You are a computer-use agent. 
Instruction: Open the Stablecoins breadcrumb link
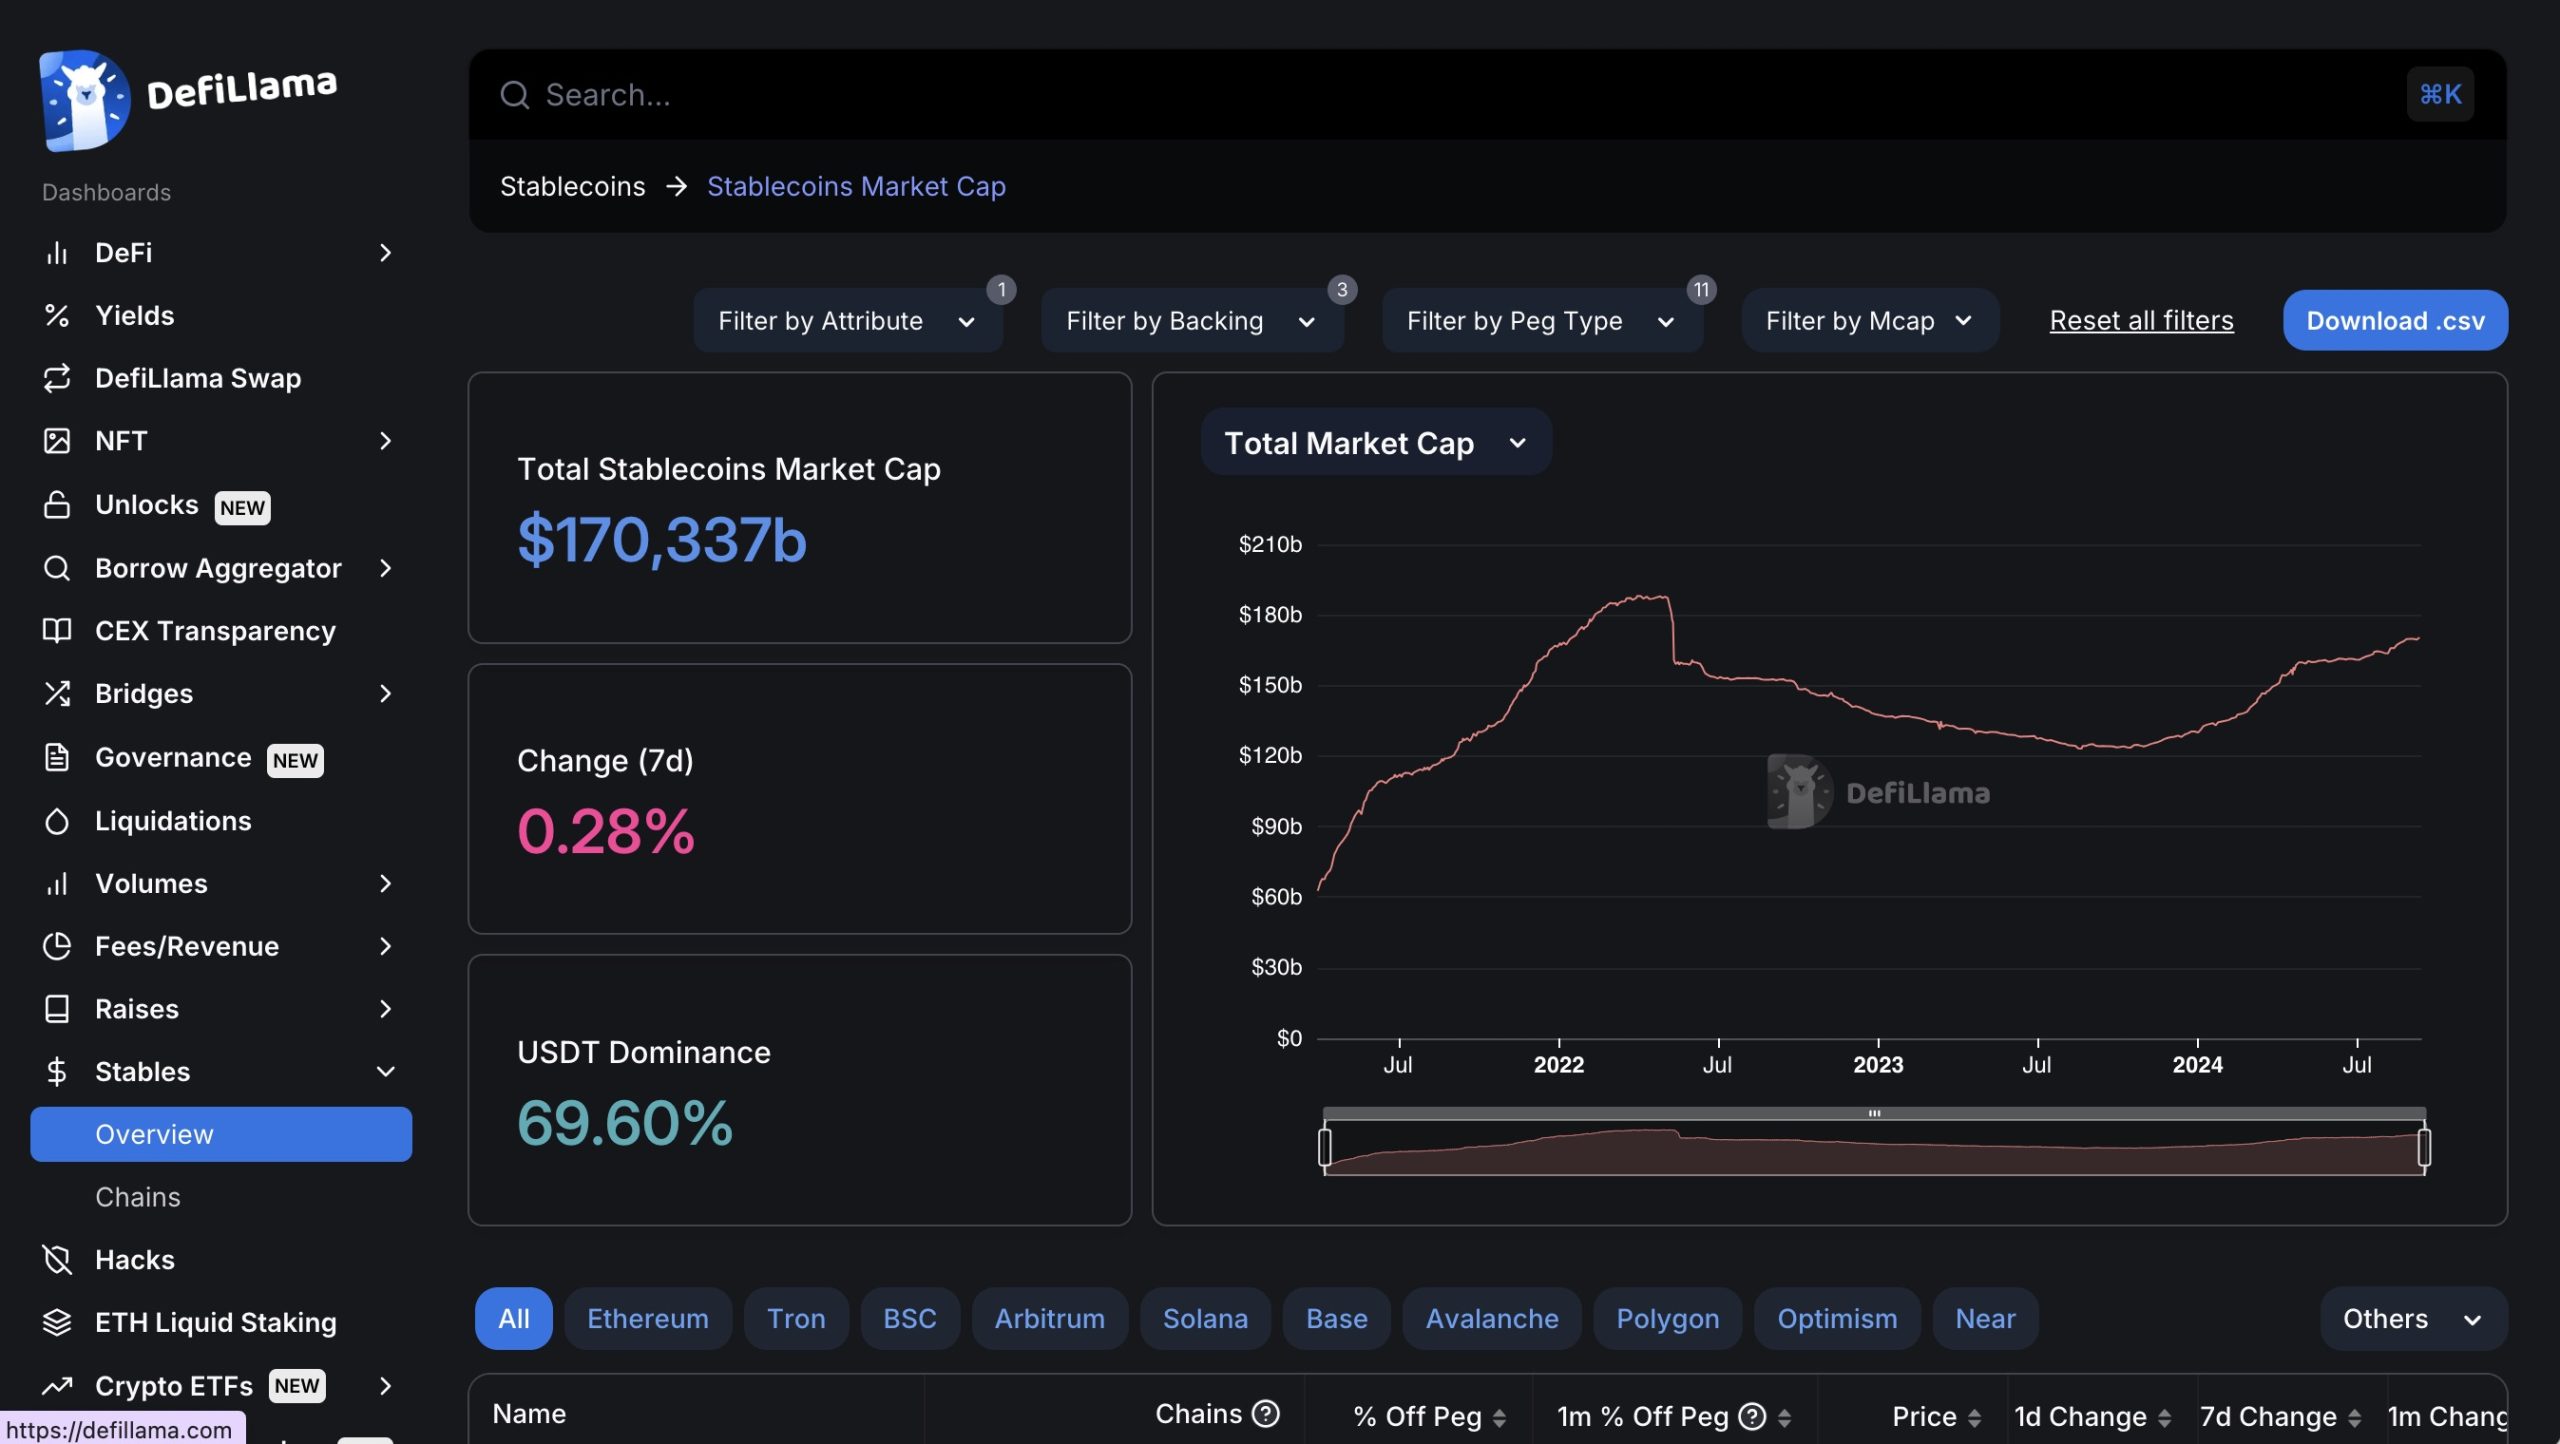(x=573, y=187)
